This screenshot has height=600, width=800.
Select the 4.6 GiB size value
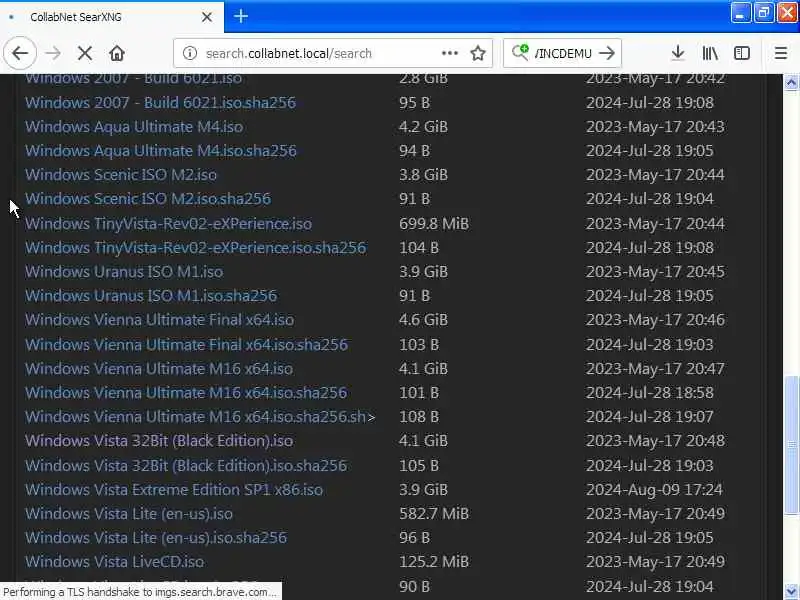423,319
